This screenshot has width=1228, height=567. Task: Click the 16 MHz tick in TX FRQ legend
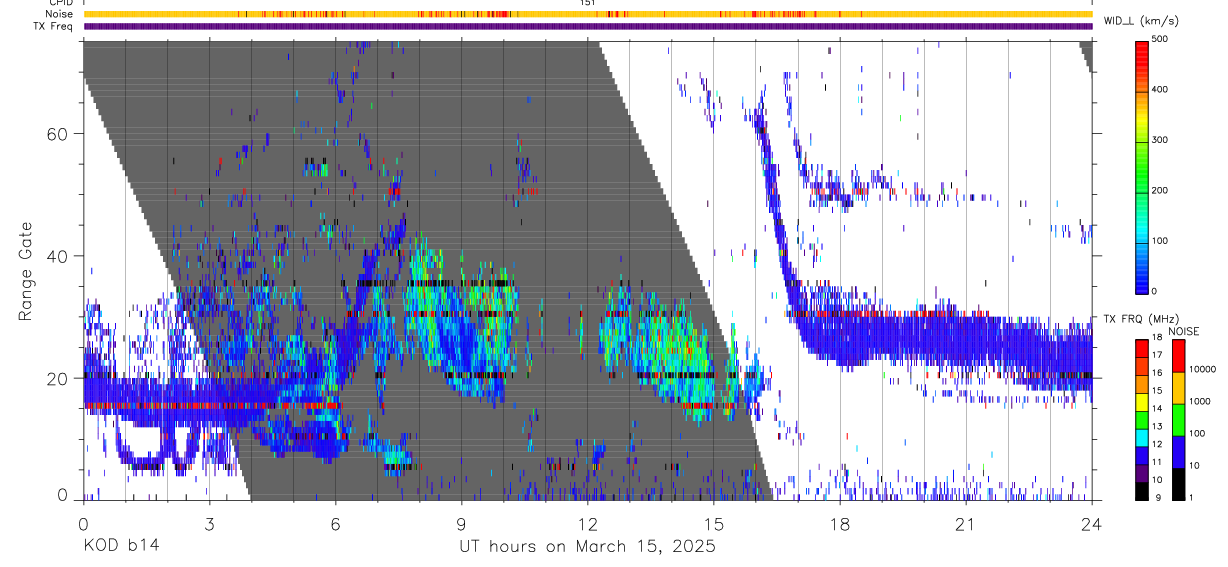click(1157, 373)
